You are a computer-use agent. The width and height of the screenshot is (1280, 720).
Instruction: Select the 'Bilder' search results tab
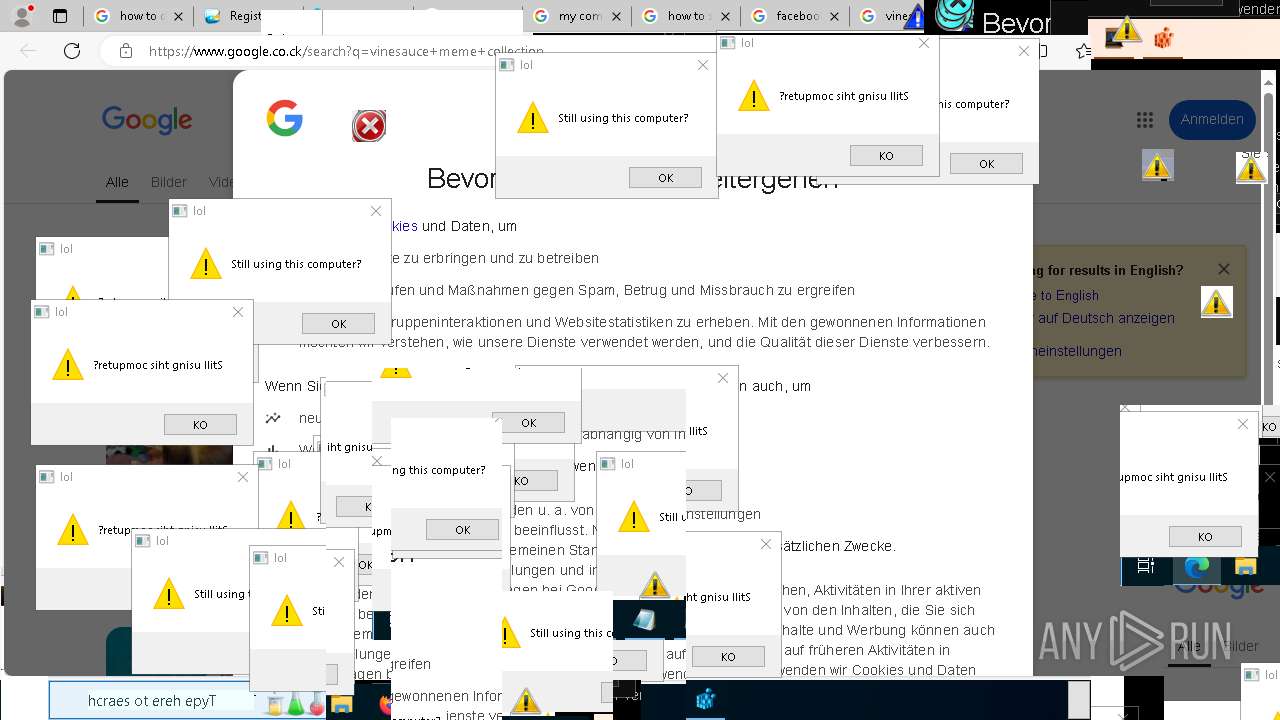pyautogui.click(x=169, y=182)
